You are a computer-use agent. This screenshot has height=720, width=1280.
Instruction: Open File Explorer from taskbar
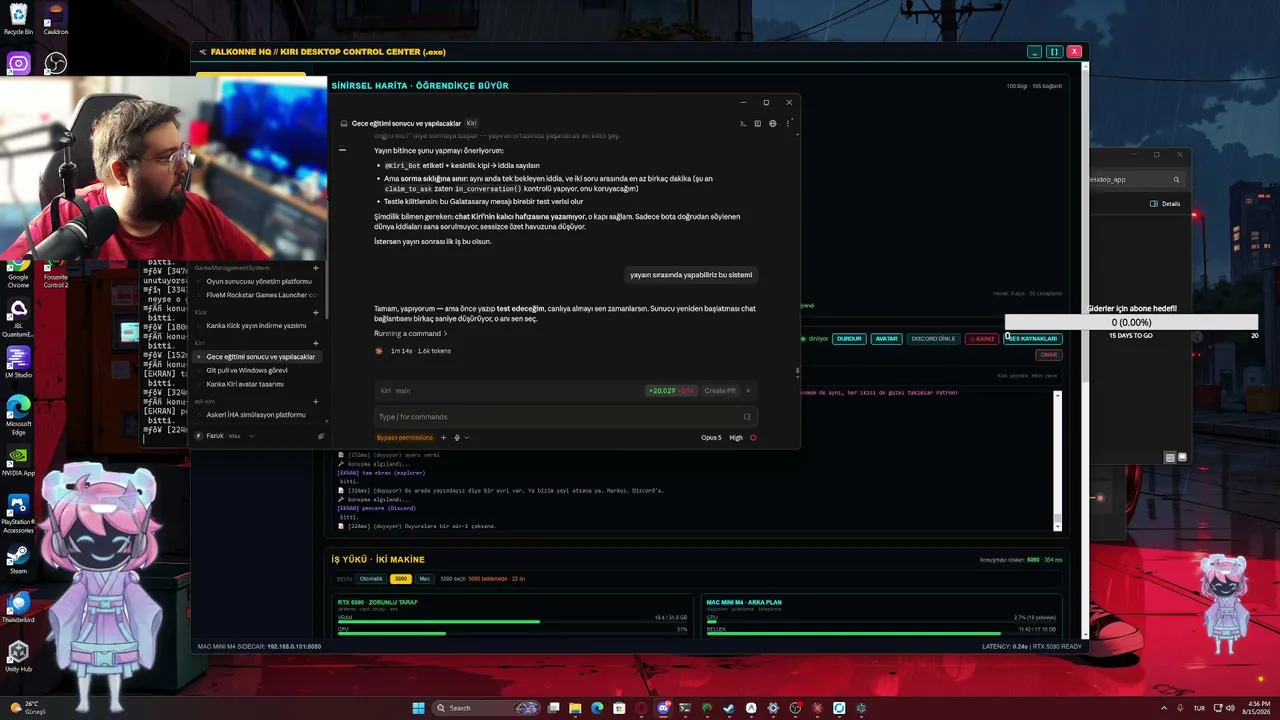coord(575,708)
